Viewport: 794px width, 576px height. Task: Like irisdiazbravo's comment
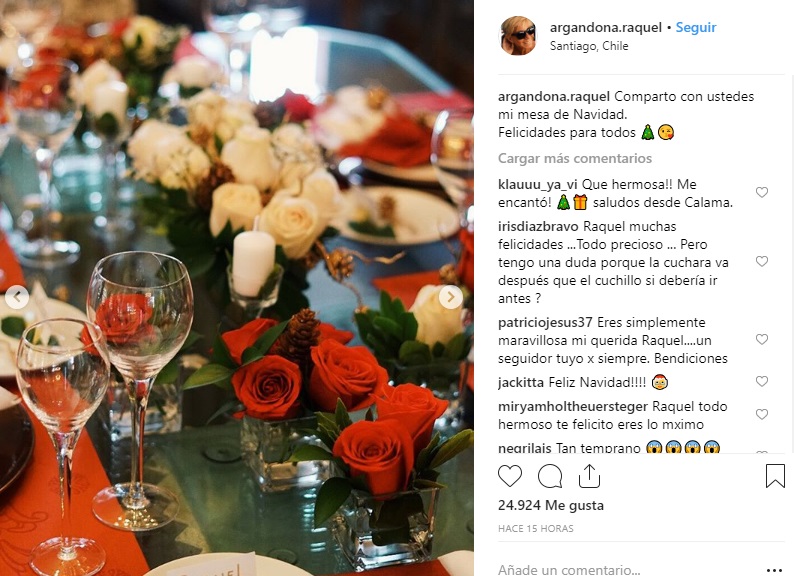[x=762, y=261]
